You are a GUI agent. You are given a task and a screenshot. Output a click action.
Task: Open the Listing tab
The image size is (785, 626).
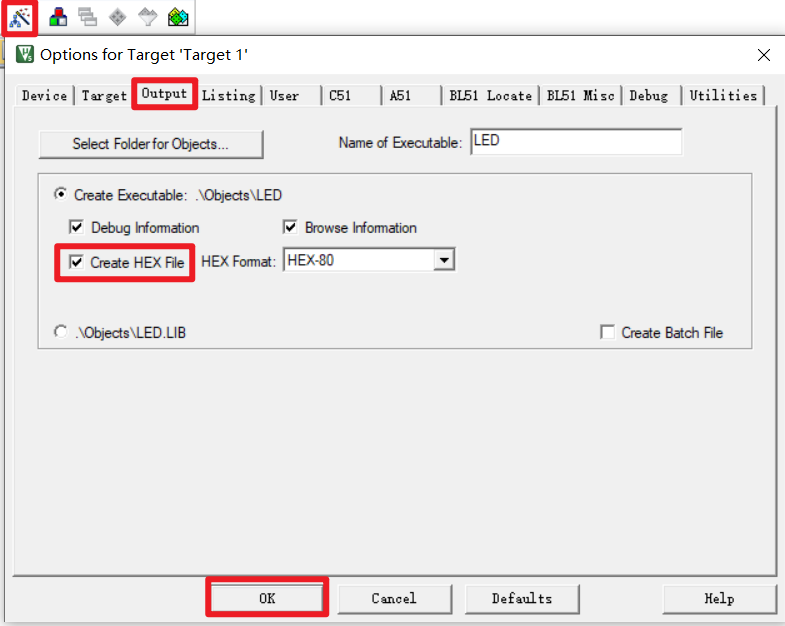coord(229,96)
